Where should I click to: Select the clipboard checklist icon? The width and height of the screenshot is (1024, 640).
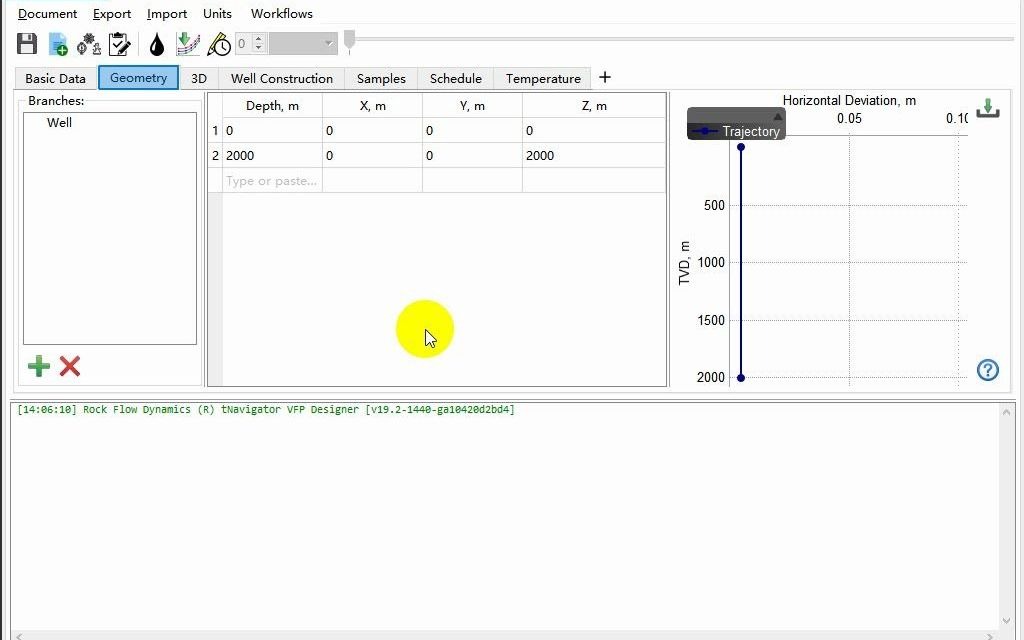(120, 44)
